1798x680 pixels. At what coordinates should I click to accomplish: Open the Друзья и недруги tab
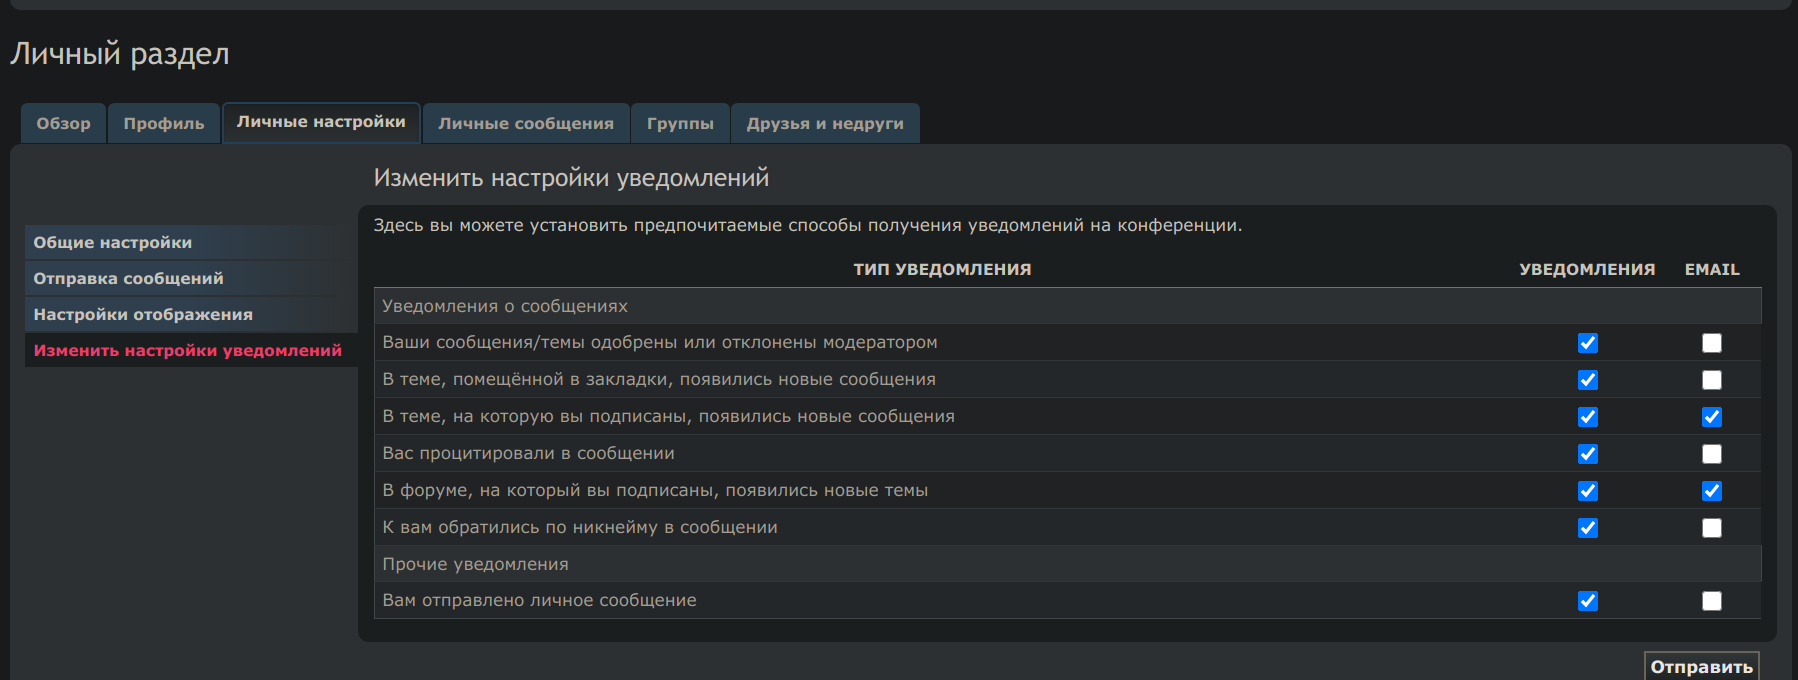tap(825, 124)
